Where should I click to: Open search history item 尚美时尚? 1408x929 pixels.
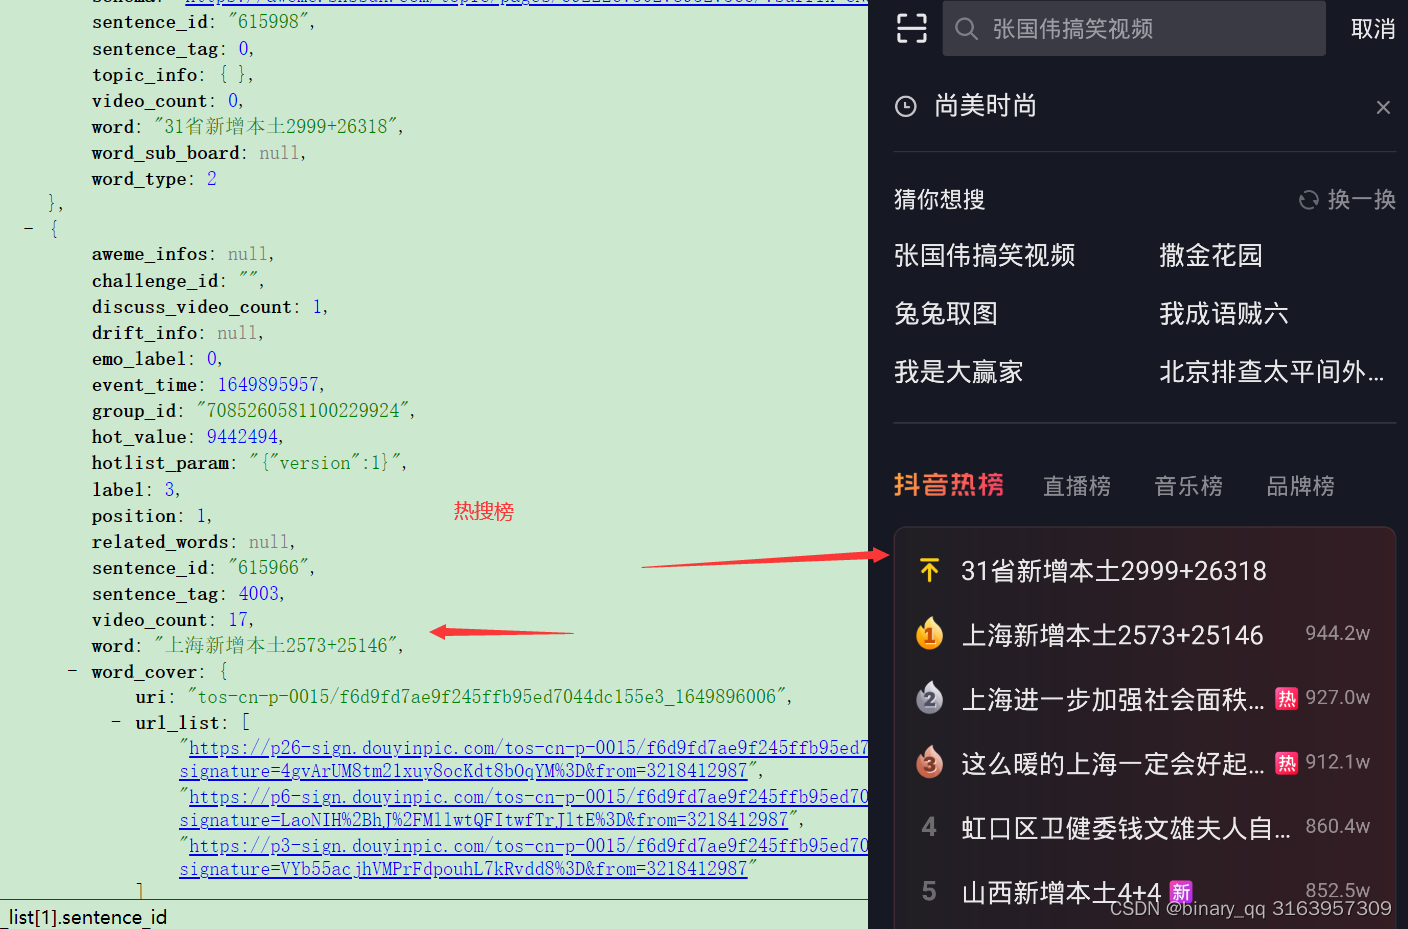(985, 106)
